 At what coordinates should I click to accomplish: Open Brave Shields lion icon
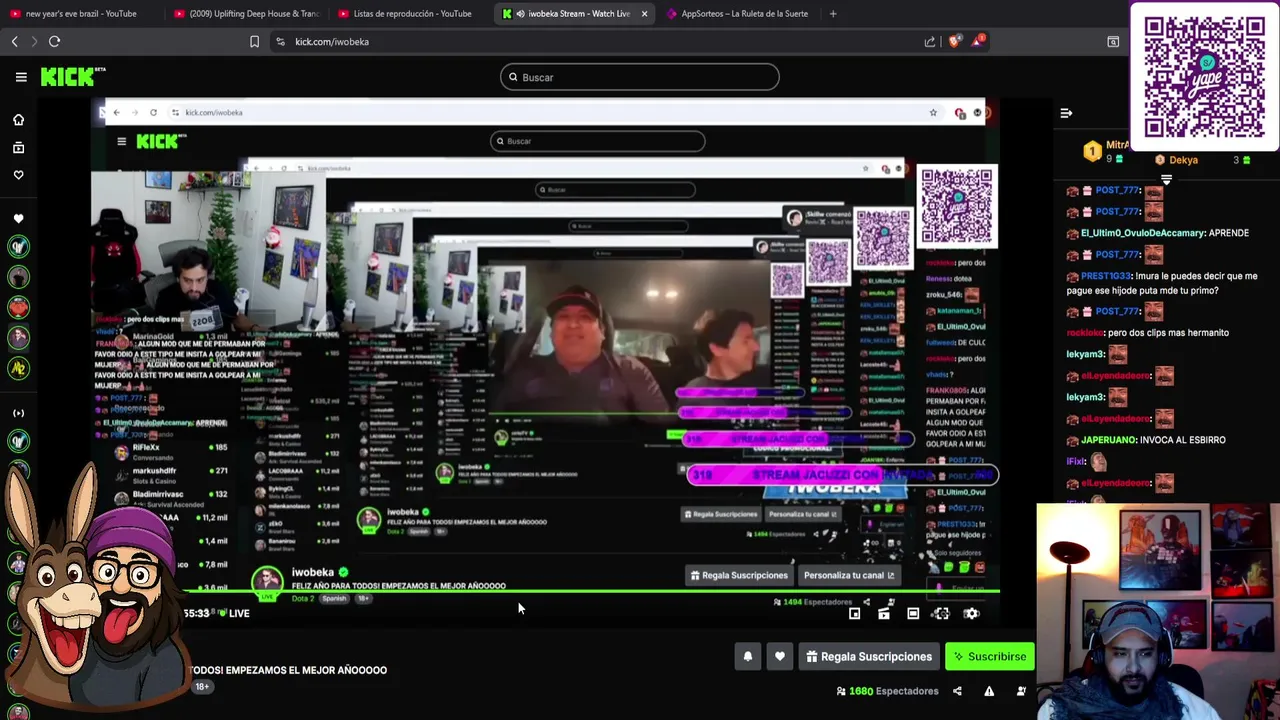(954, 41)
